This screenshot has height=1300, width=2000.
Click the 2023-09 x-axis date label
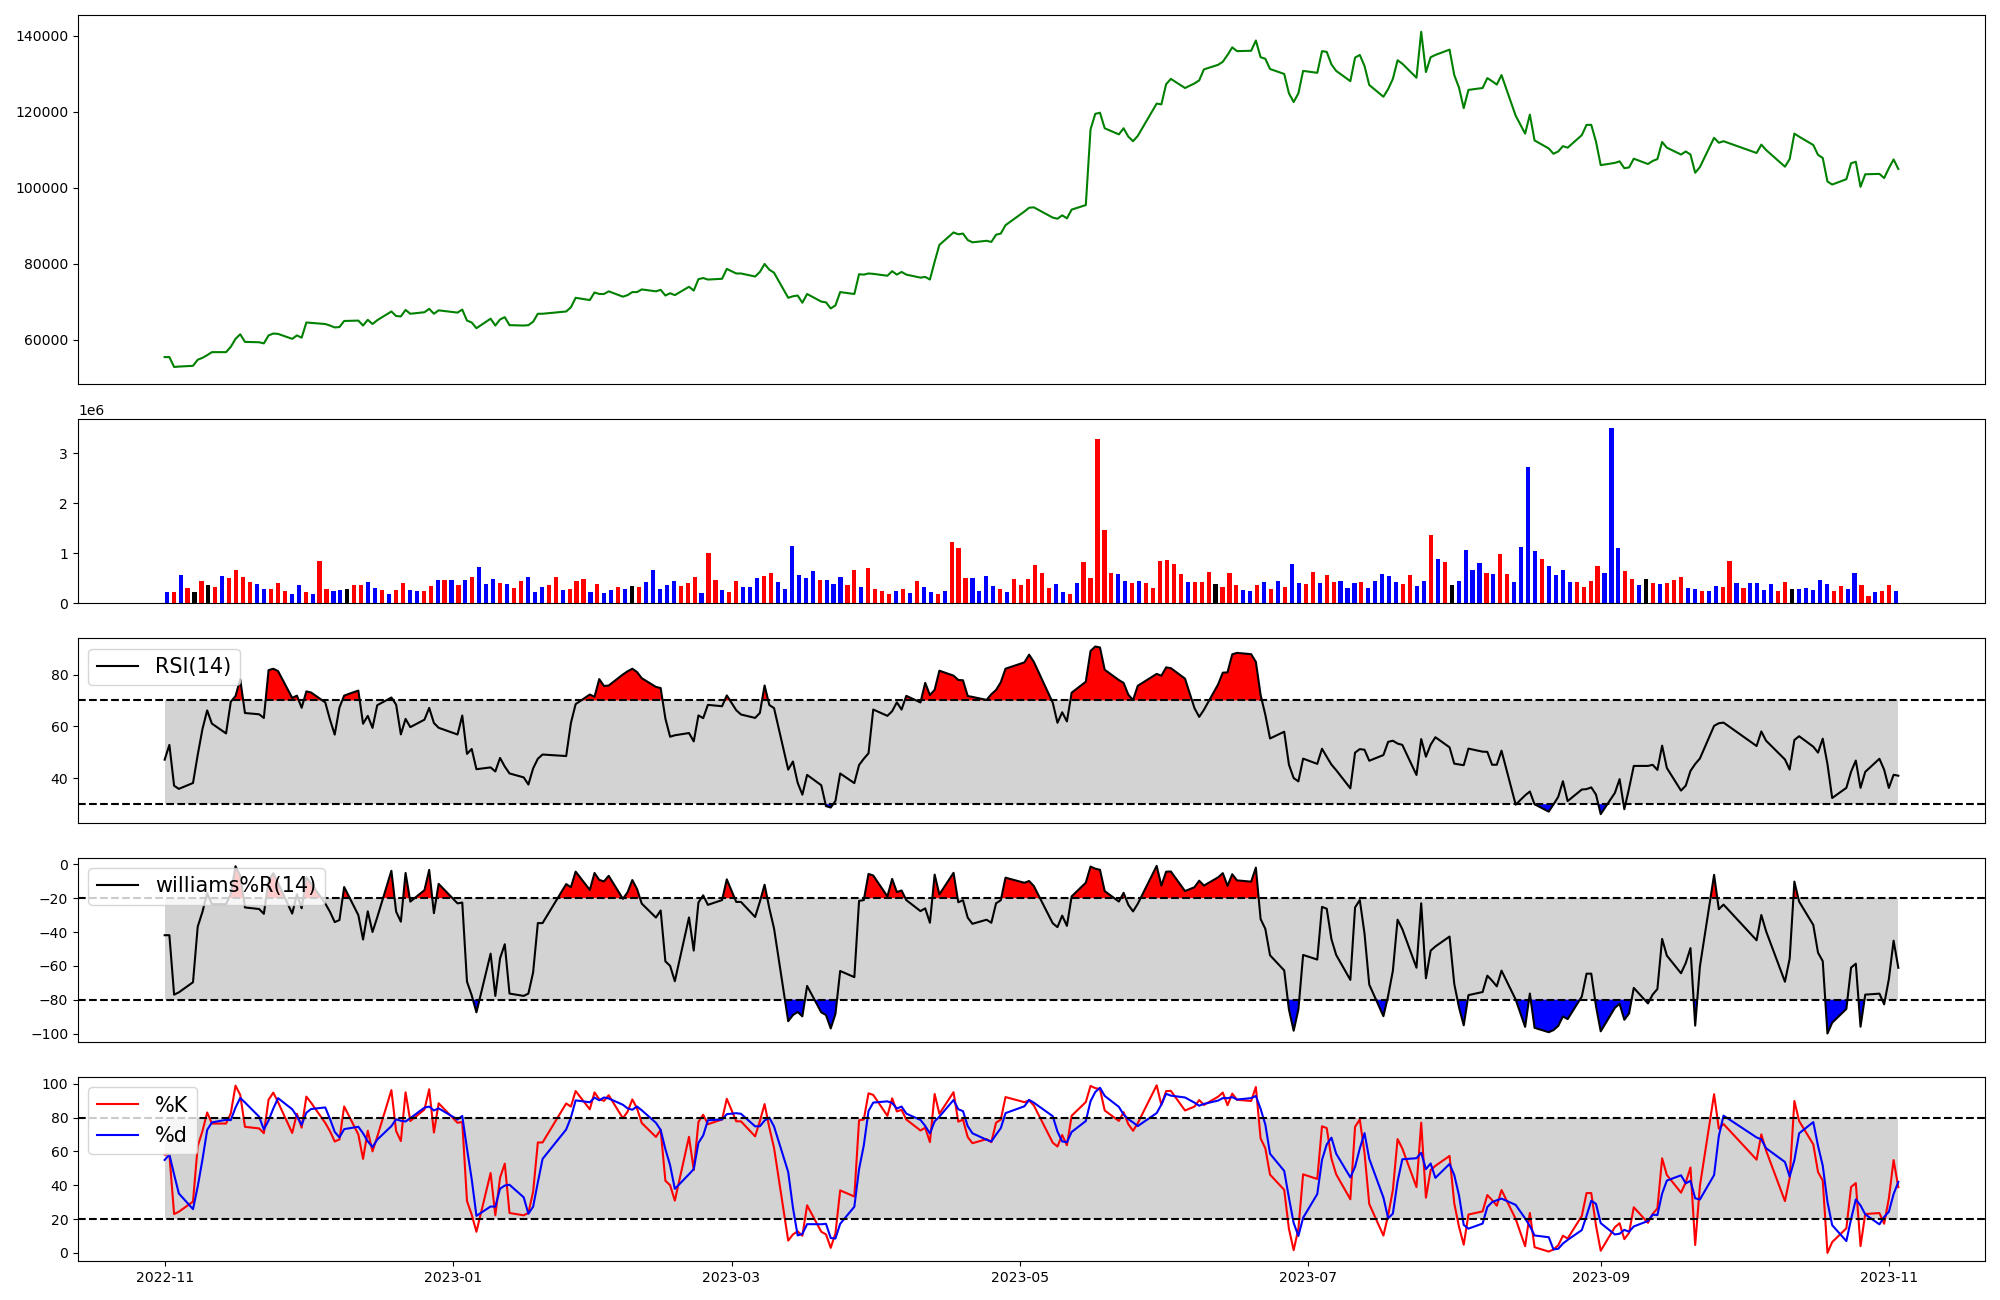pos(1601,1277)
